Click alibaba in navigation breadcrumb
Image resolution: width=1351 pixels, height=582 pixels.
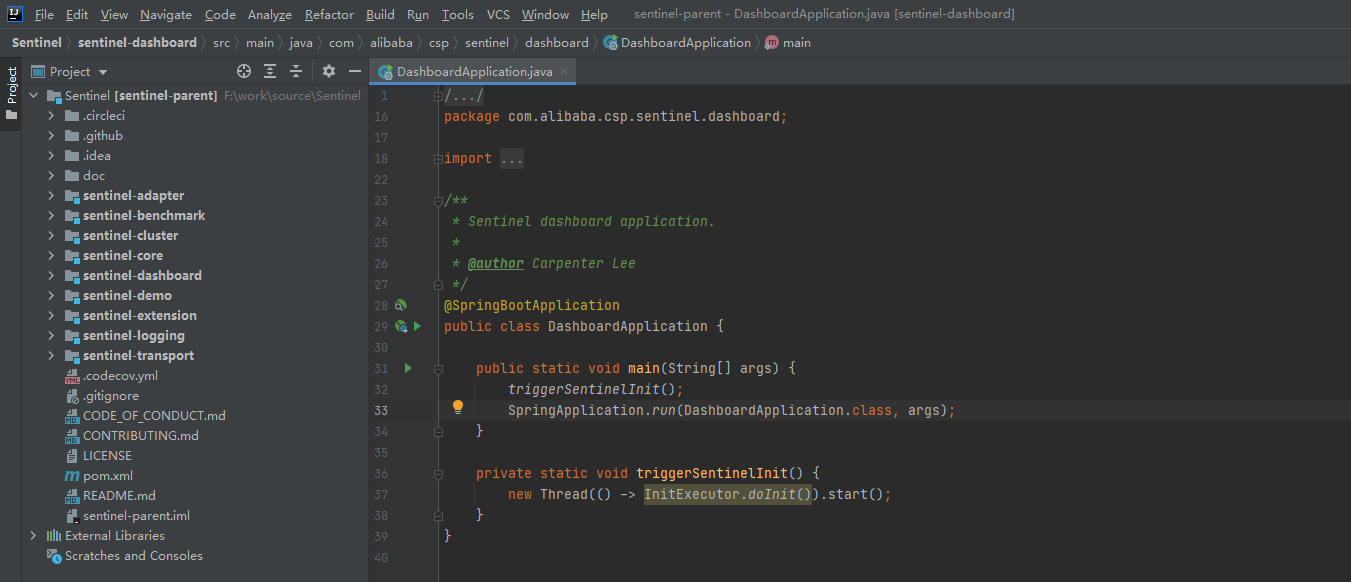(x=391, y=43)
